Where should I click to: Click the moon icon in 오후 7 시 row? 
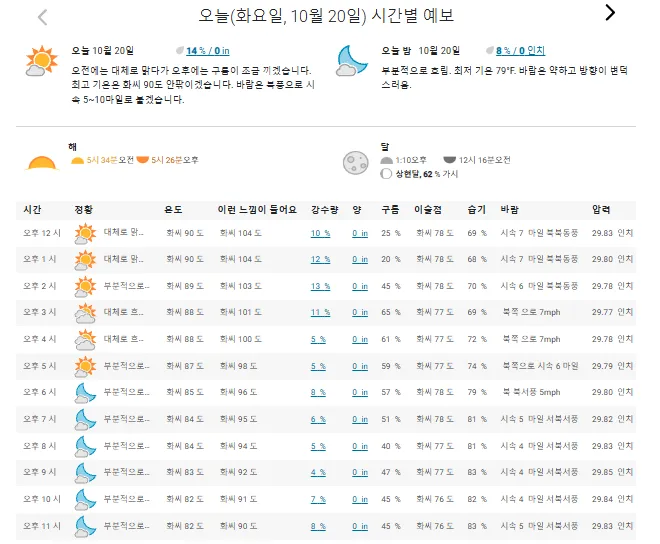tap(85, 420)
